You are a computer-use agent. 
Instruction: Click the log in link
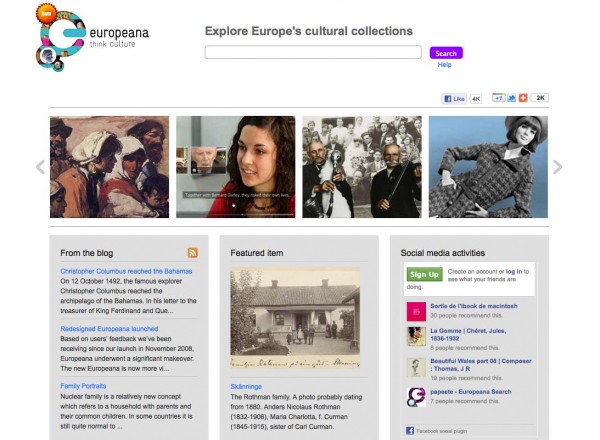pyautogui.click(x=514, y=271)
